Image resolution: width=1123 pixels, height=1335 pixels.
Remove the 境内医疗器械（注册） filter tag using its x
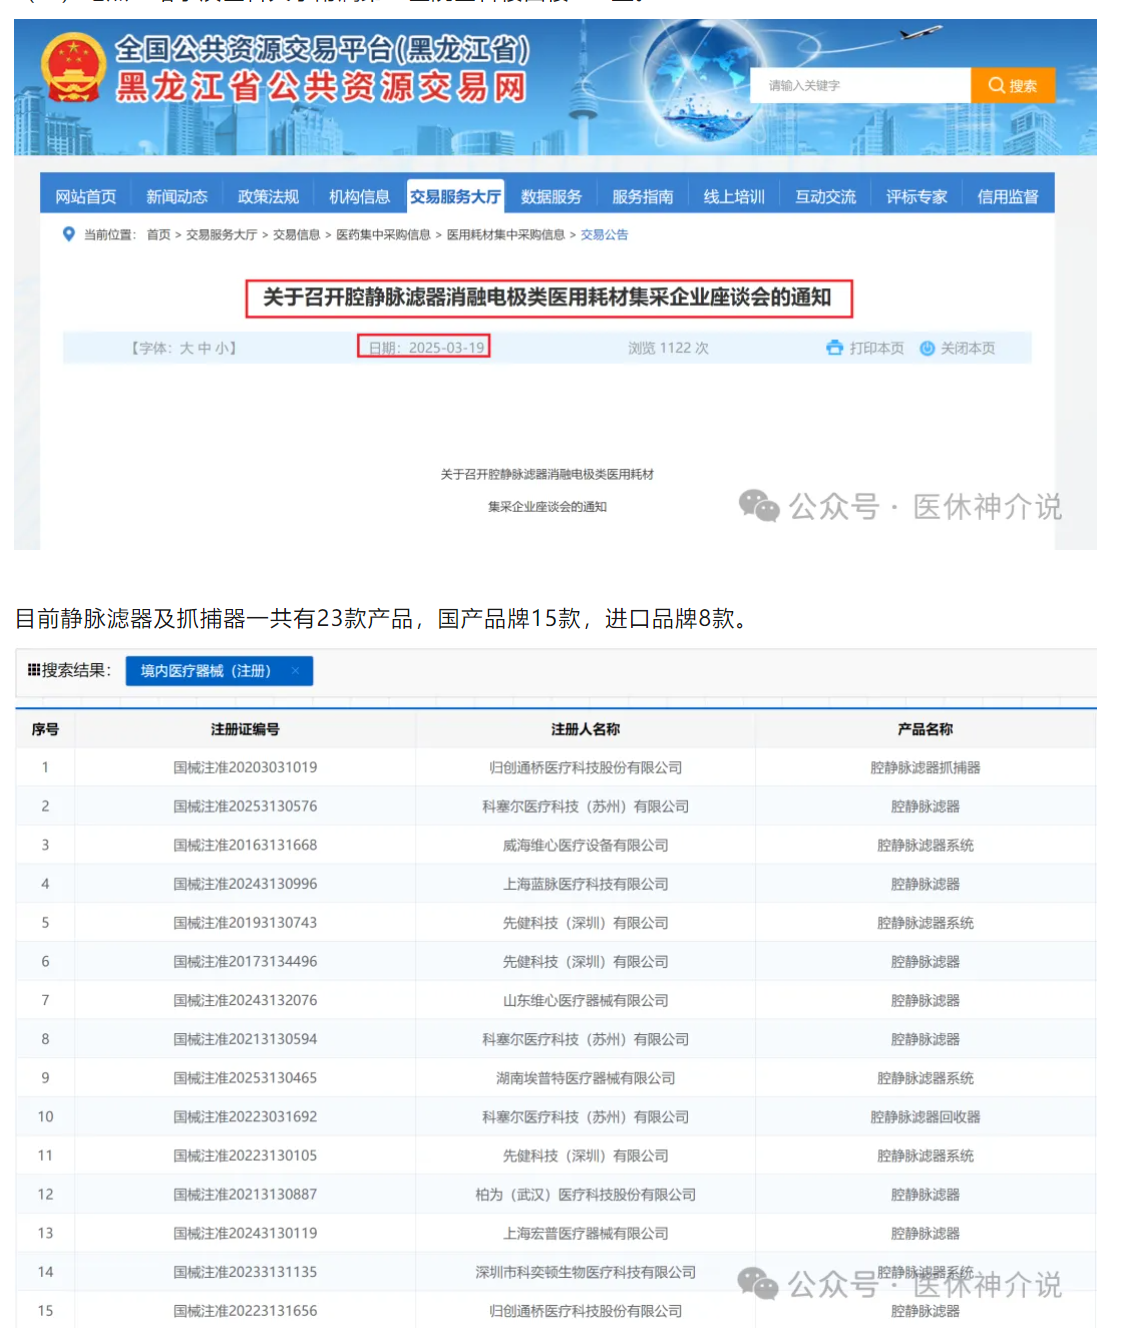click(295, 671)
